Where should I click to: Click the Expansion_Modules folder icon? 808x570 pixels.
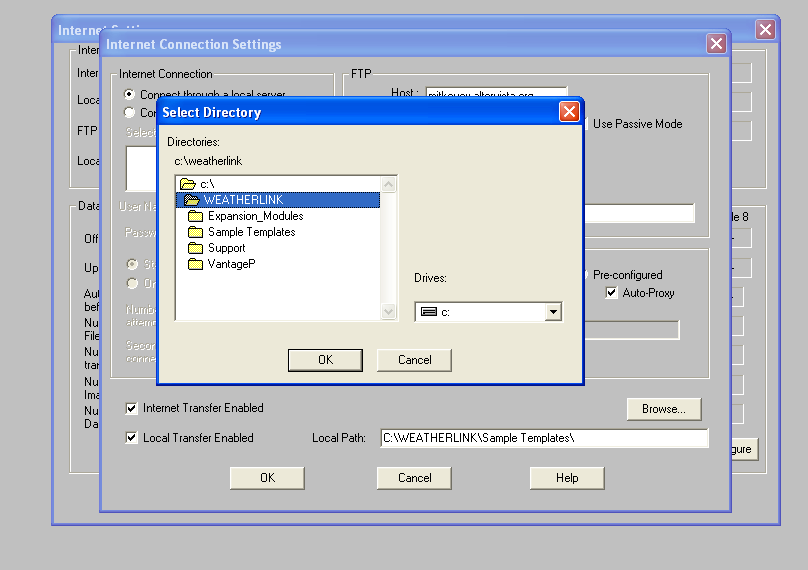(196, 216)
